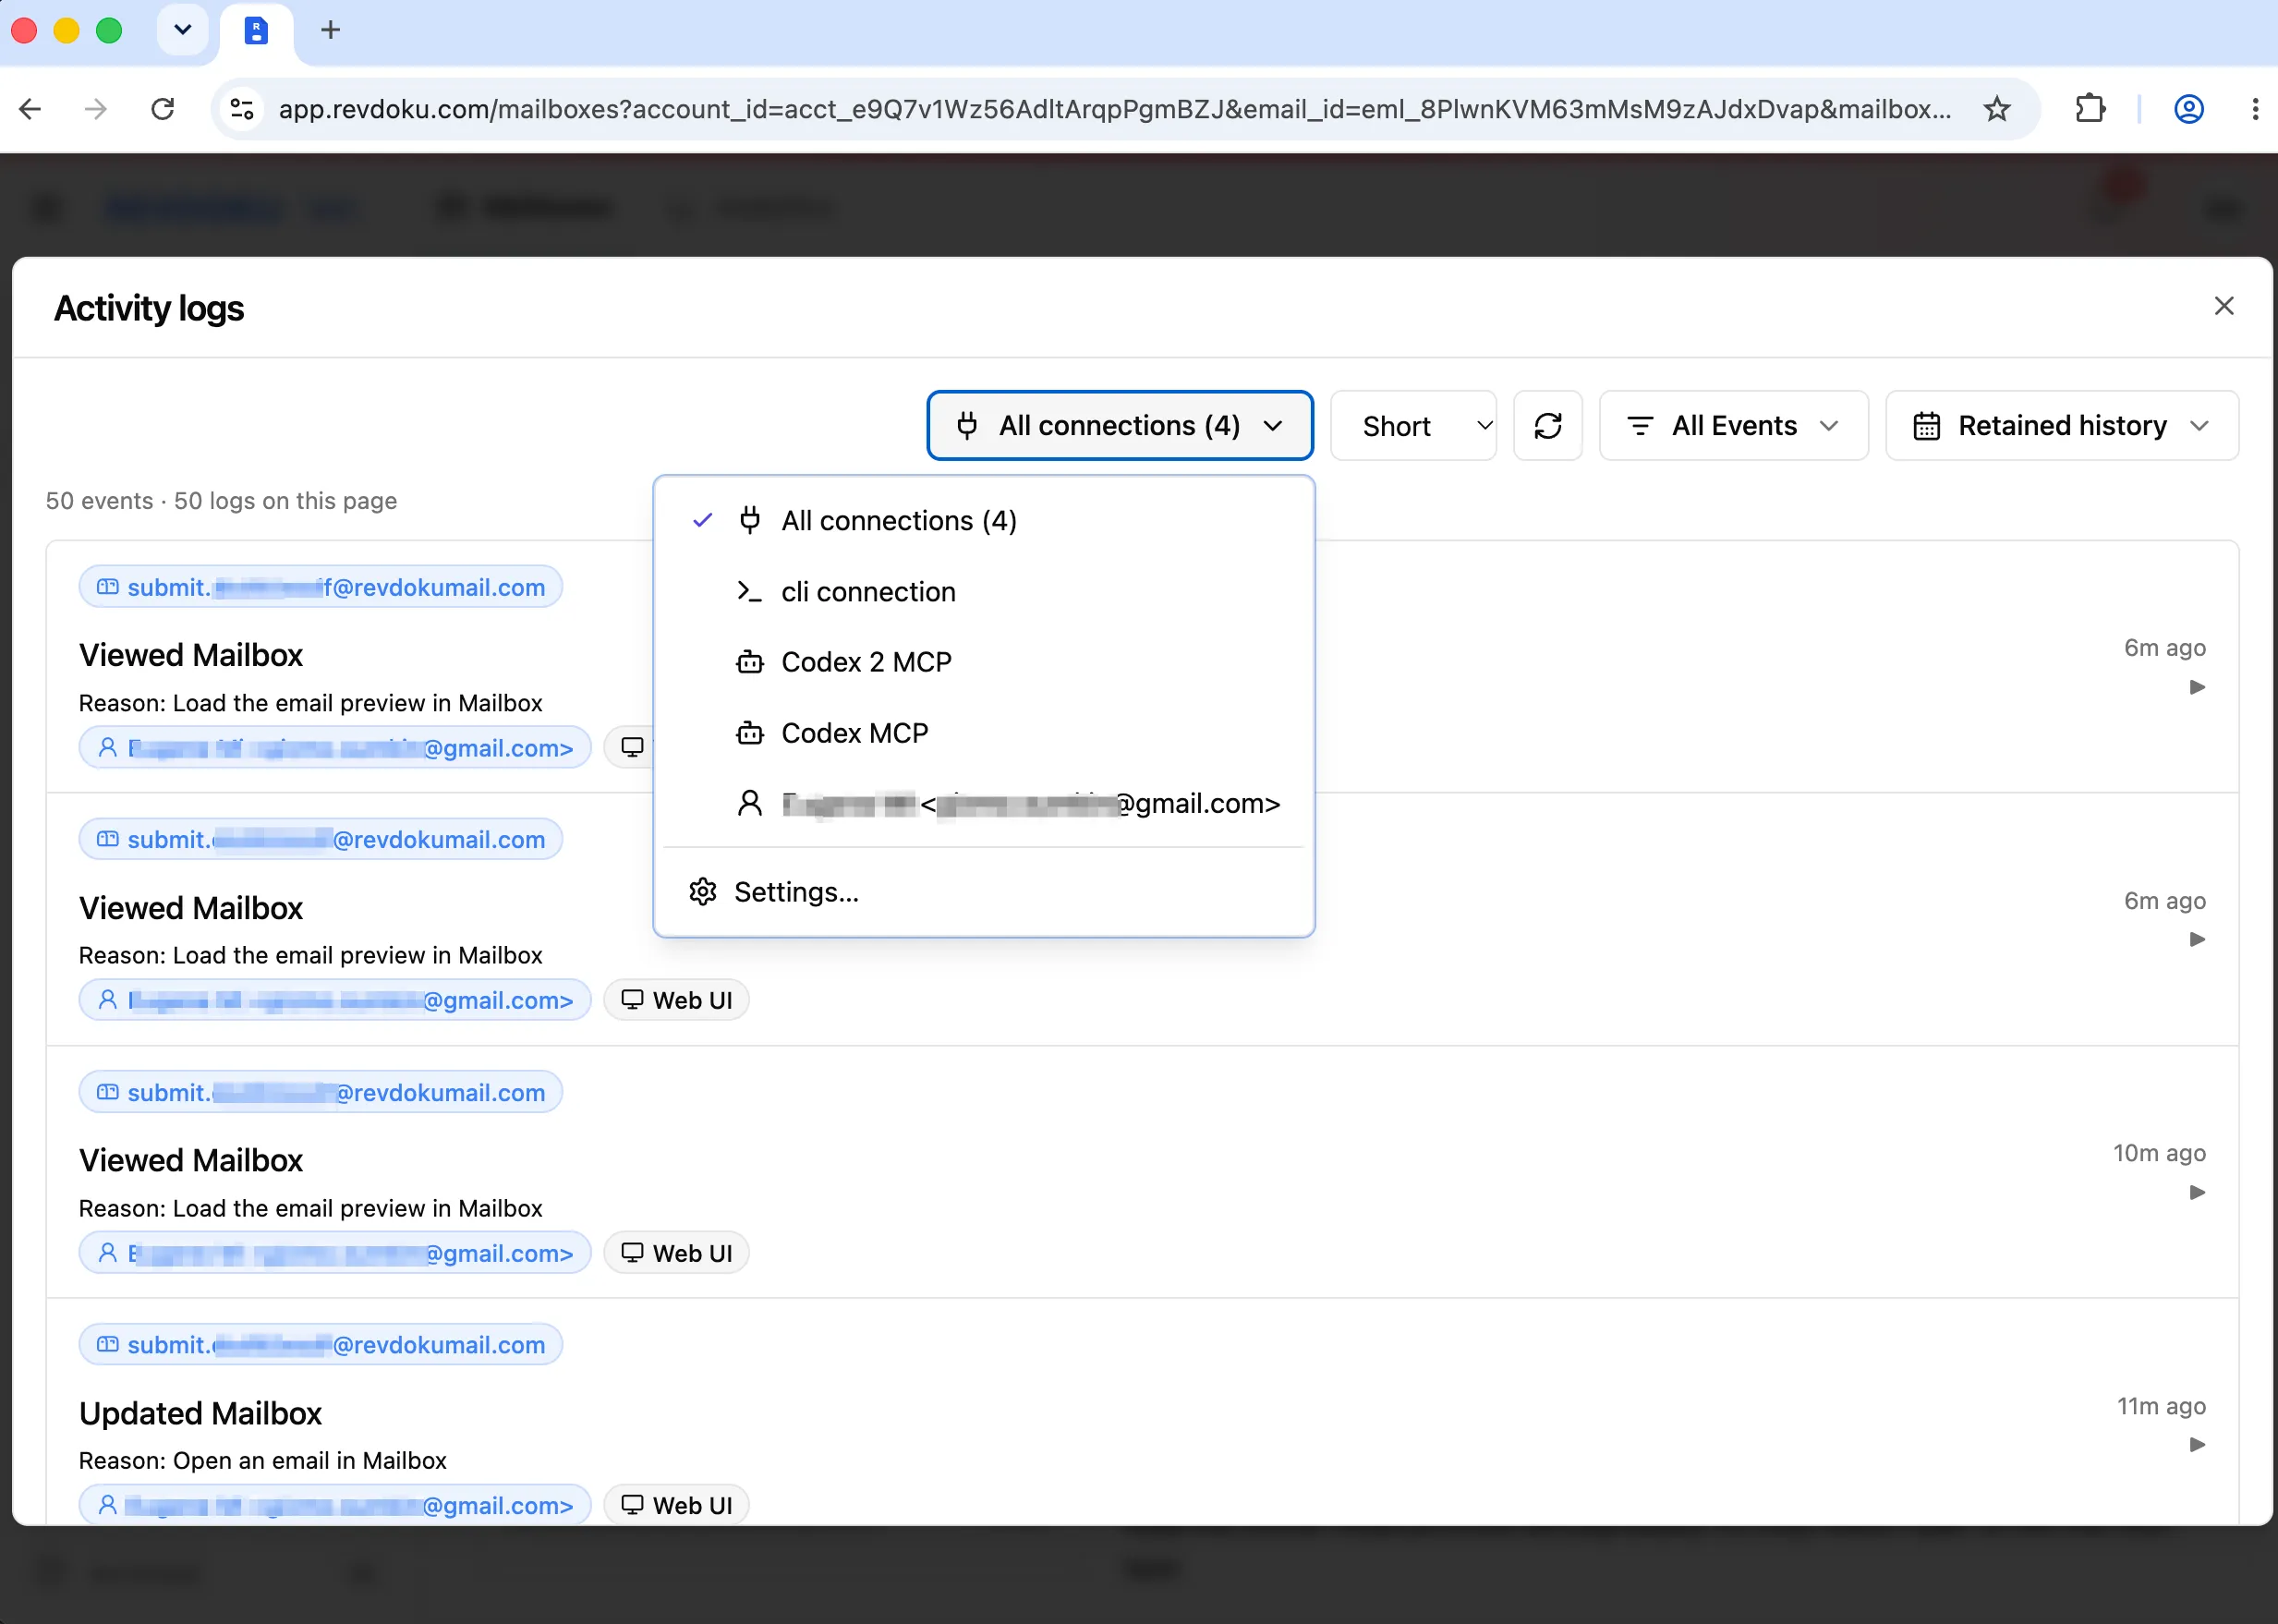Click the plug icon in All connections button

point(967,426)
